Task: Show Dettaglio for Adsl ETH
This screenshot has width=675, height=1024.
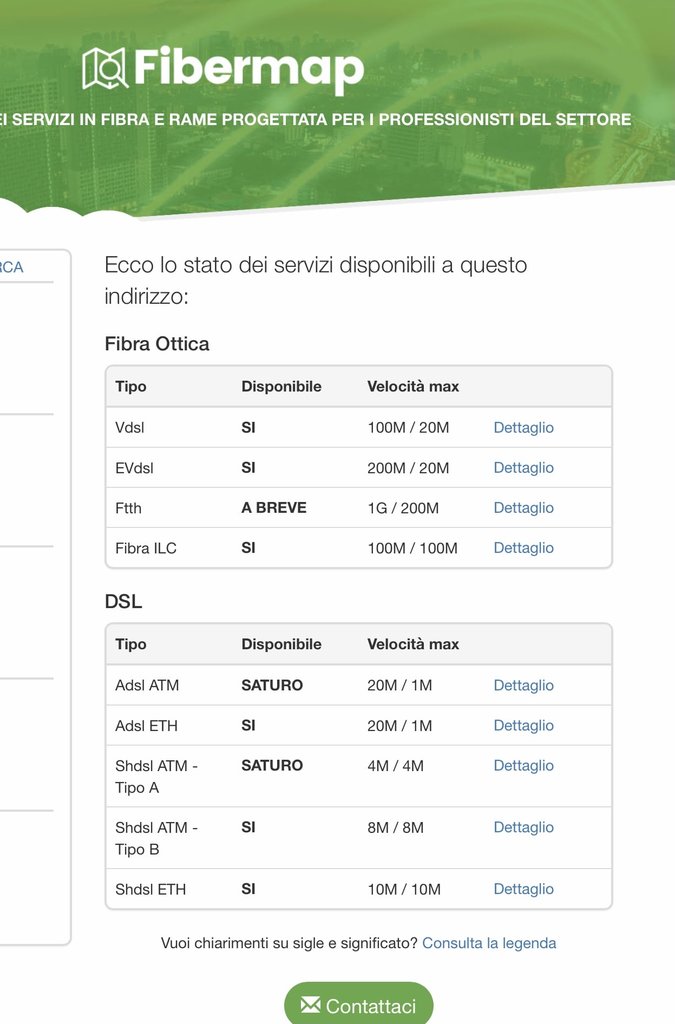Action: click(x=523, y=726)
